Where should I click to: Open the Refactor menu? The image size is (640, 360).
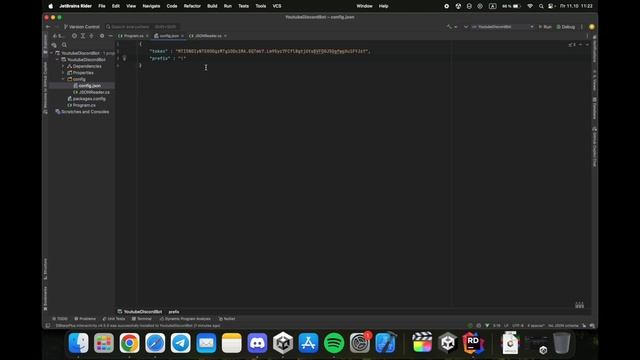(x=192, y=6)
